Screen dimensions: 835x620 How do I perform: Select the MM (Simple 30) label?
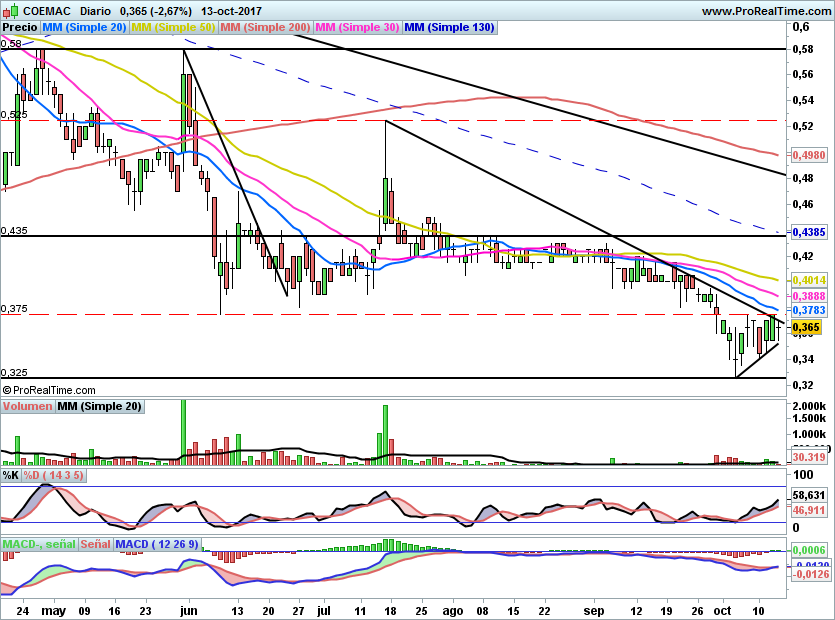click(357, 27)
